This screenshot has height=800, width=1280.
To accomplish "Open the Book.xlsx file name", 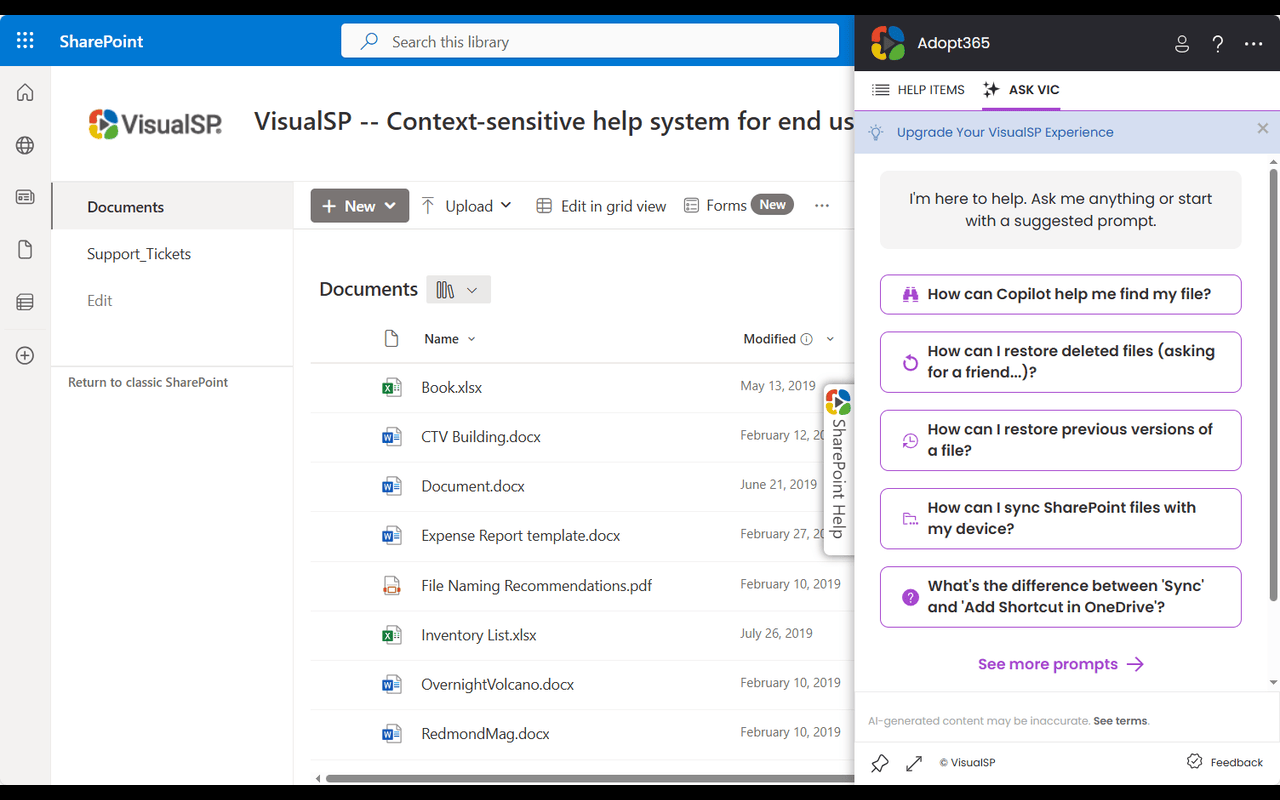I will 452,388.
